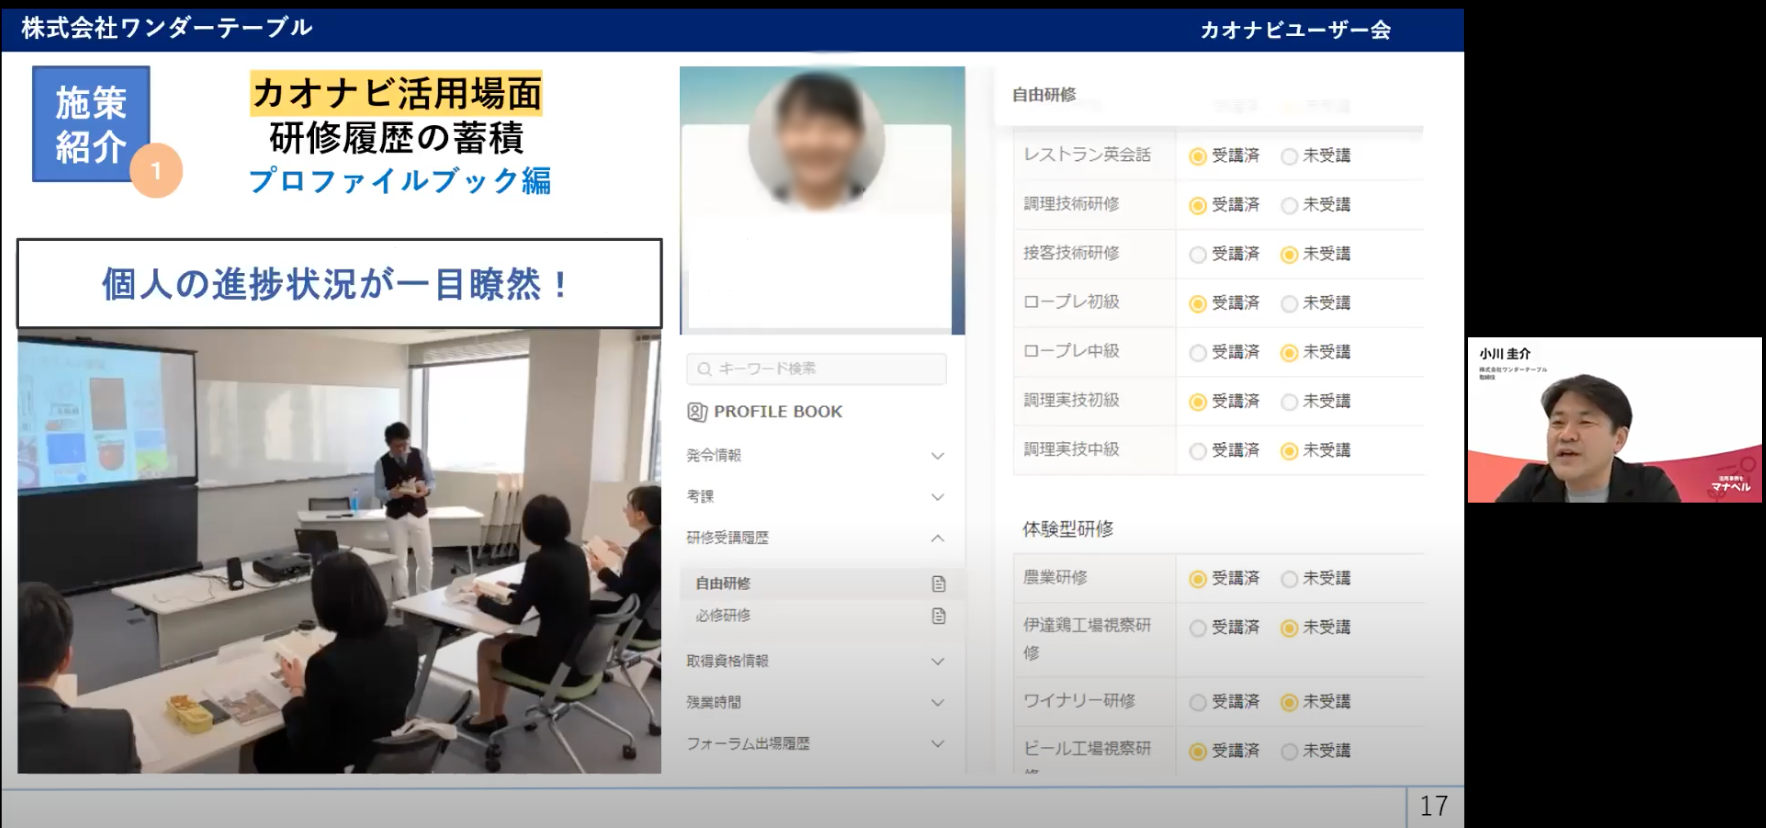This screenshot has height=828, width=1766.
Task: Click the 残業時間 menu label
Action: point(713,702)
